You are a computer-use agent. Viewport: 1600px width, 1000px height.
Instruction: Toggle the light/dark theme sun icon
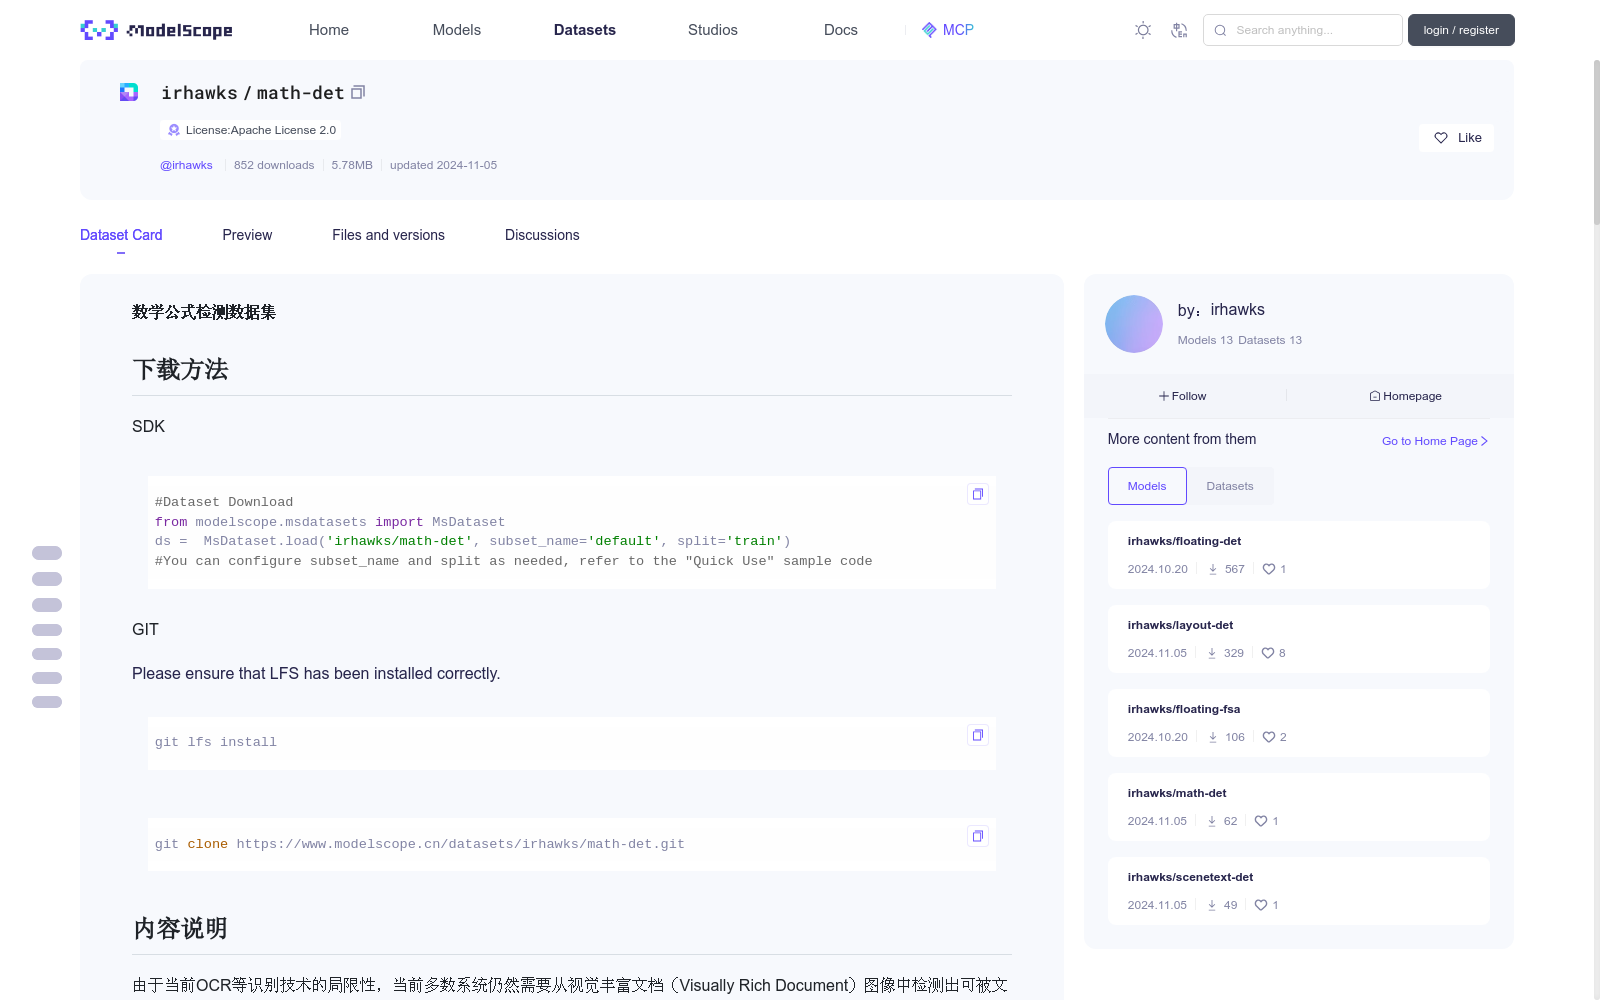[1143, 30]
